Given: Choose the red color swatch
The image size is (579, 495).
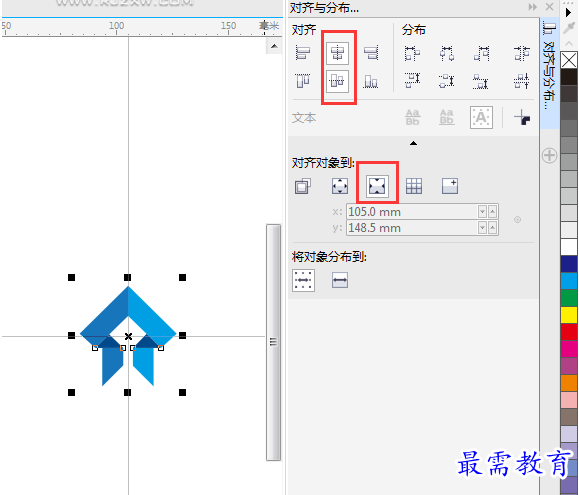Looking at the screenshot, I should [569, 332].
